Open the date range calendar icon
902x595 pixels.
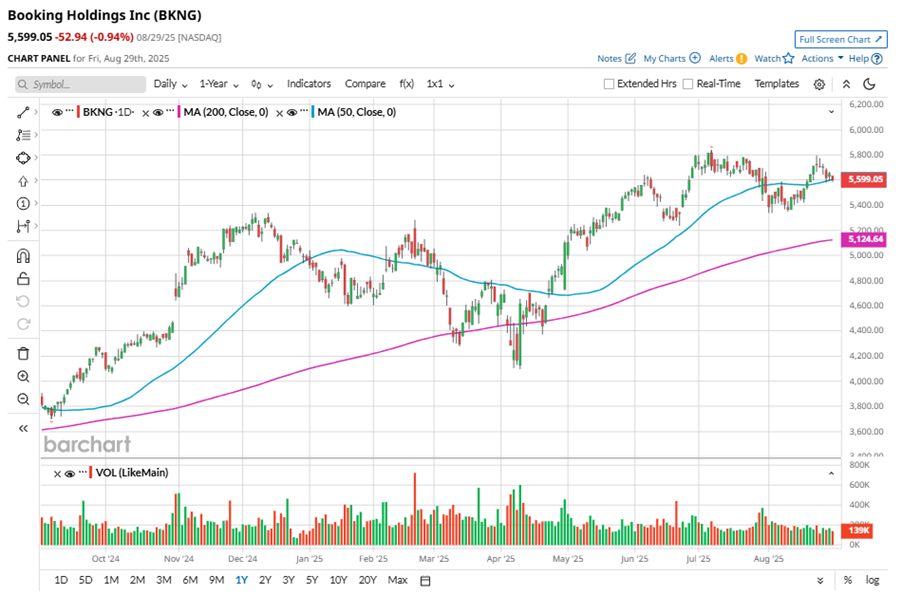point(425,581)
